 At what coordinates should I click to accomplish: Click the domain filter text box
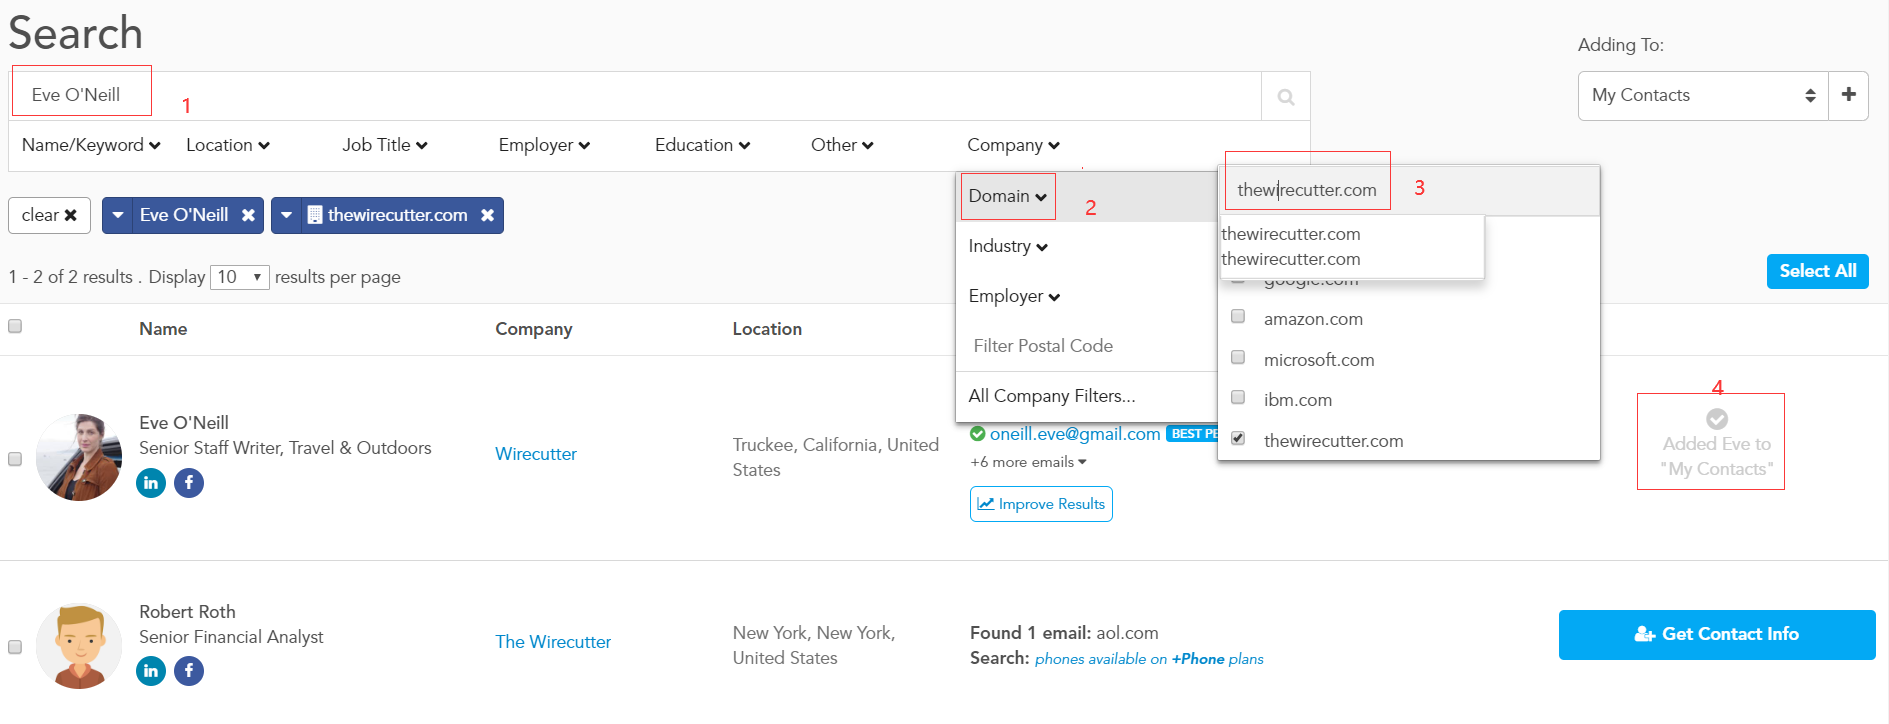1409,190
